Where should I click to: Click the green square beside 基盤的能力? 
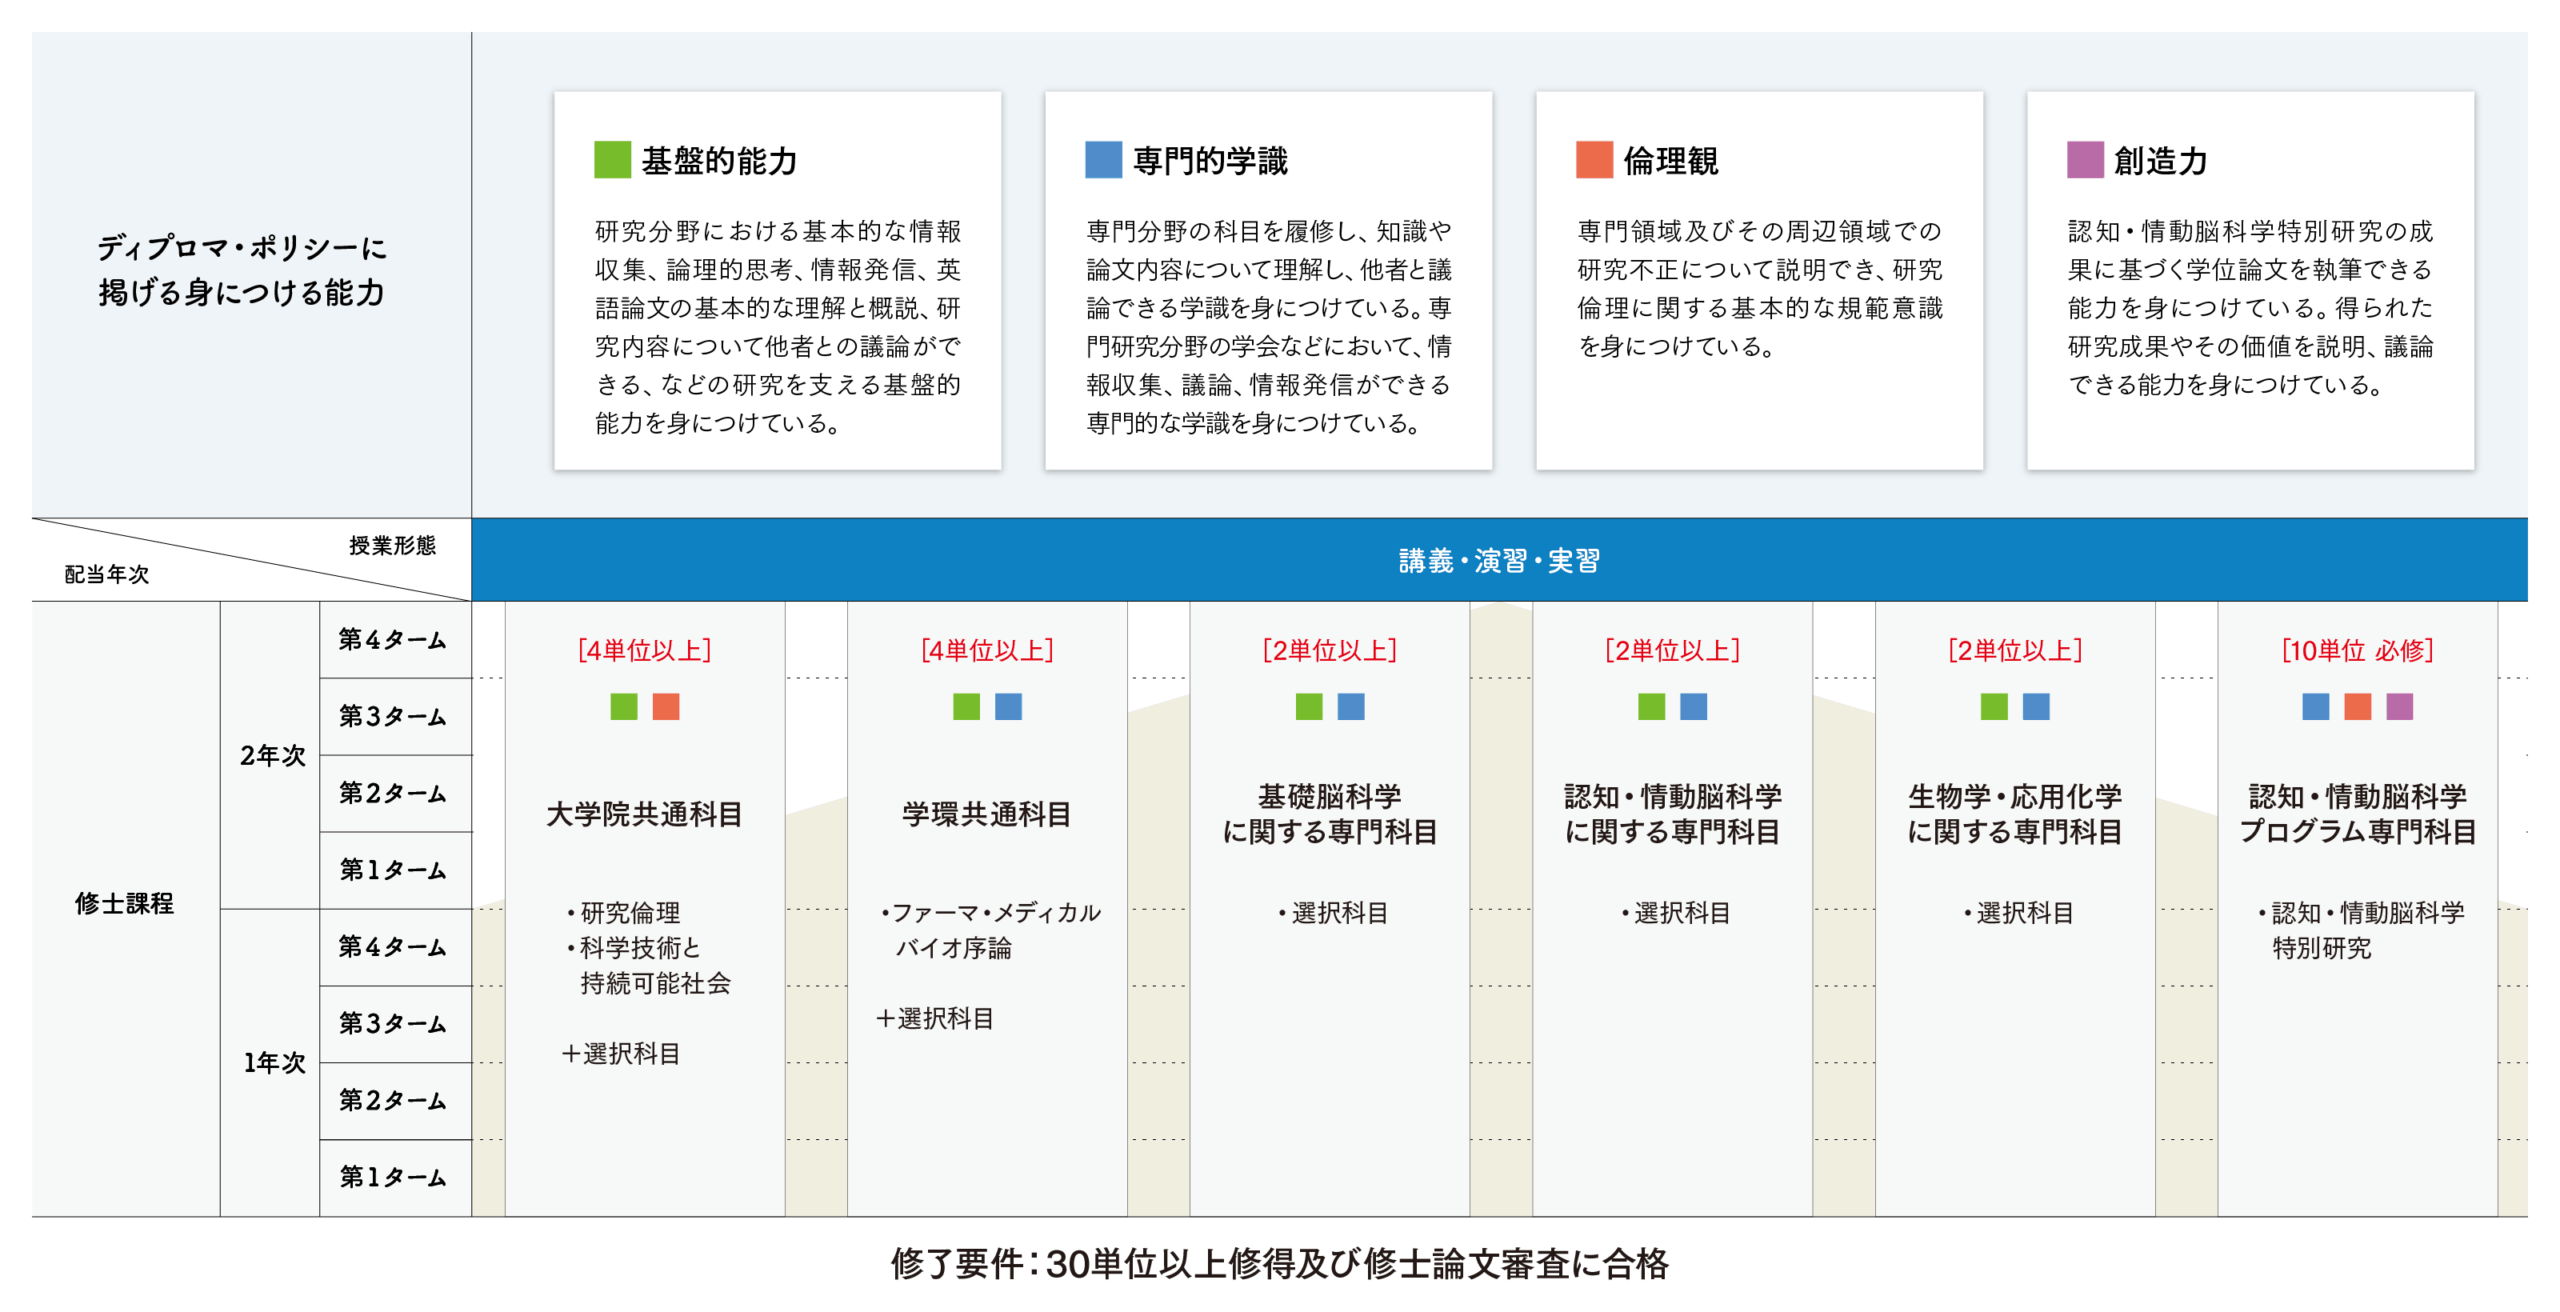(612, 160)
